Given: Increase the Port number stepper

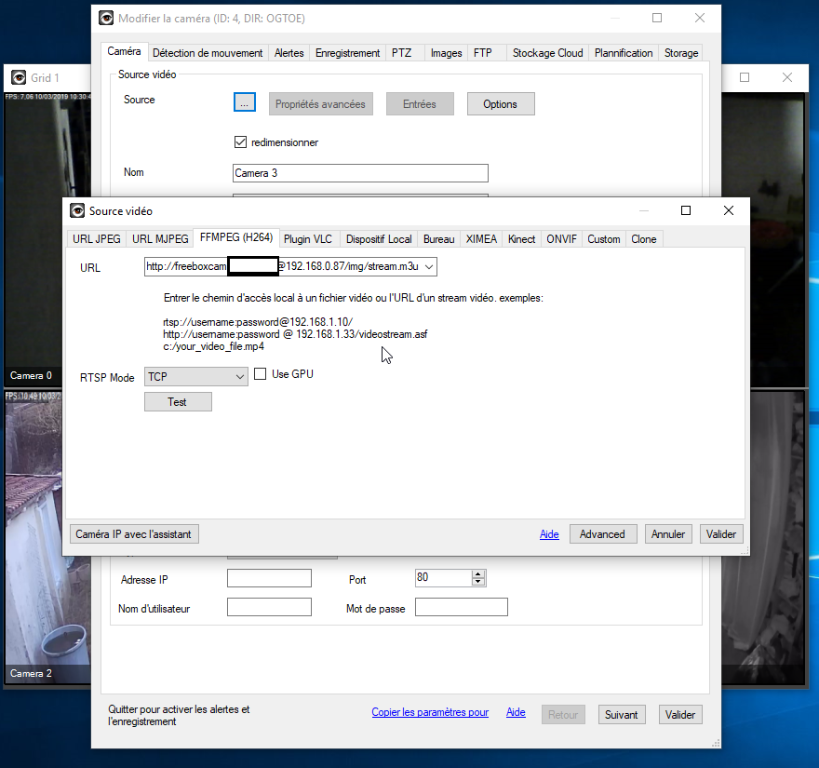Looking at the screenshot, I should pyautogui.click(x=478, y=574).
